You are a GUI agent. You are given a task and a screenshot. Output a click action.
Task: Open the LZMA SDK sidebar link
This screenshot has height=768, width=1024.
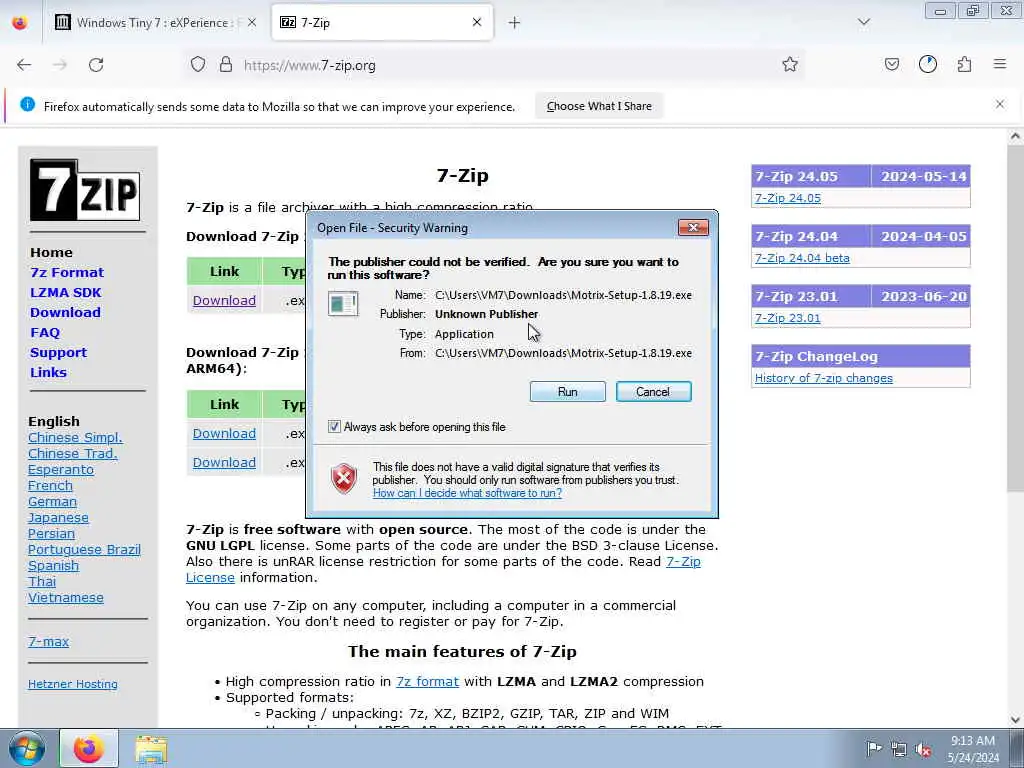point(65,293)
